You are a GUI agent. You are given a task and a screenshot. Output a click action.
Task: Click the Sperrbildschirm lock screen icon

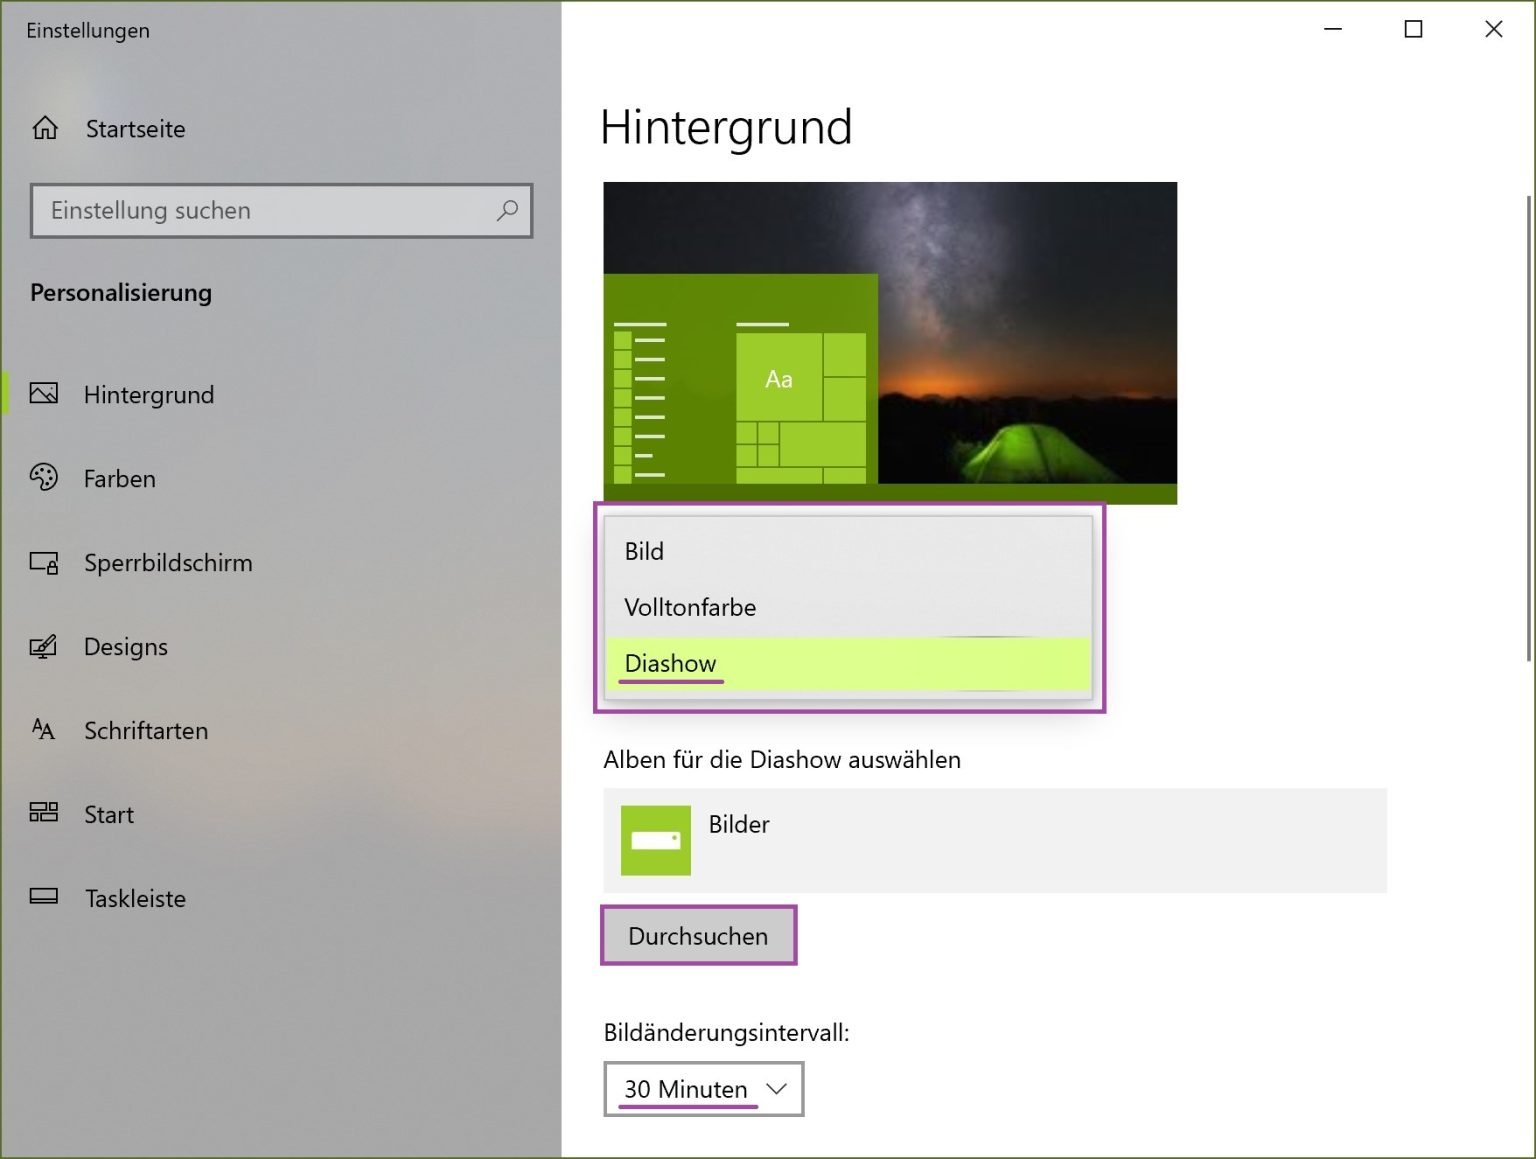click(44, 562)
